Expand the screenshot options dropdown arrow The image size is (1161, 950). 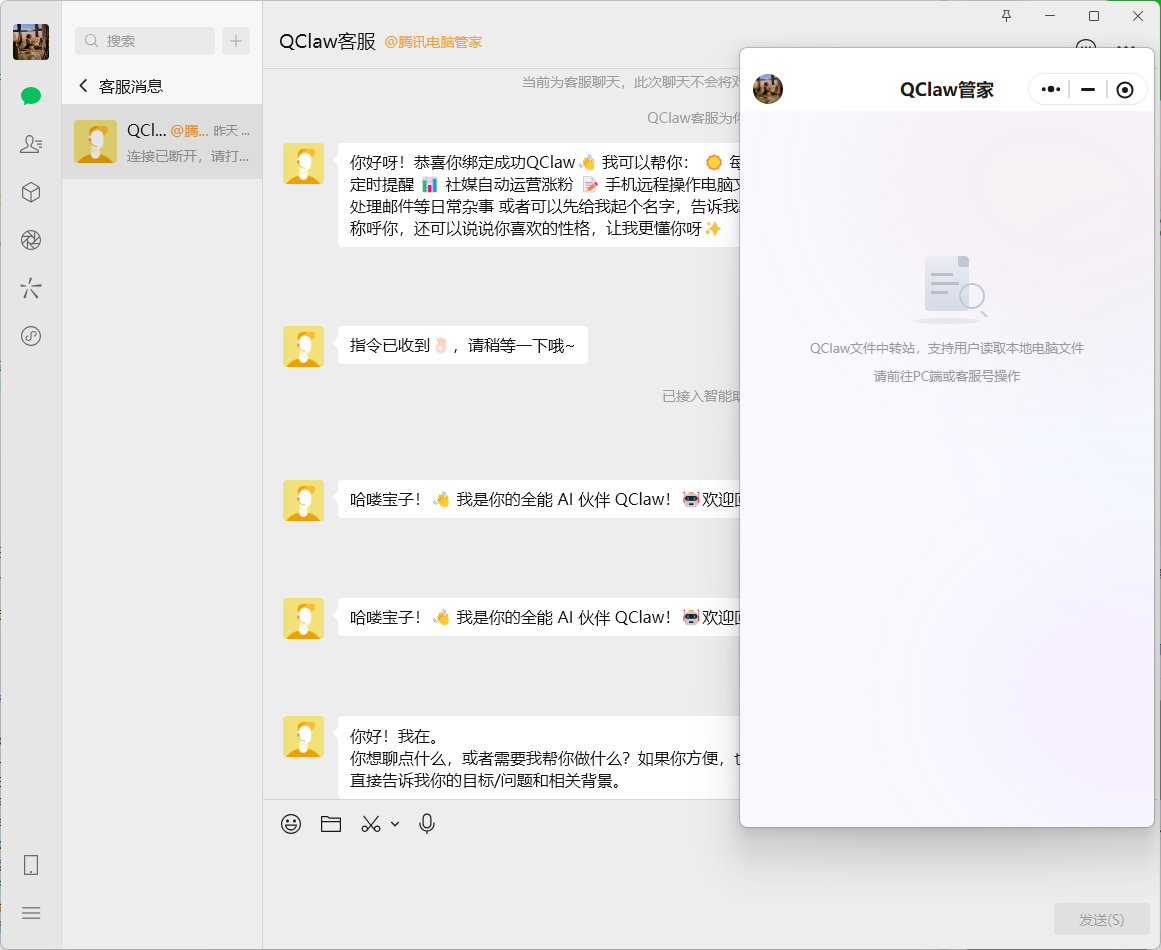coord(395,824)
